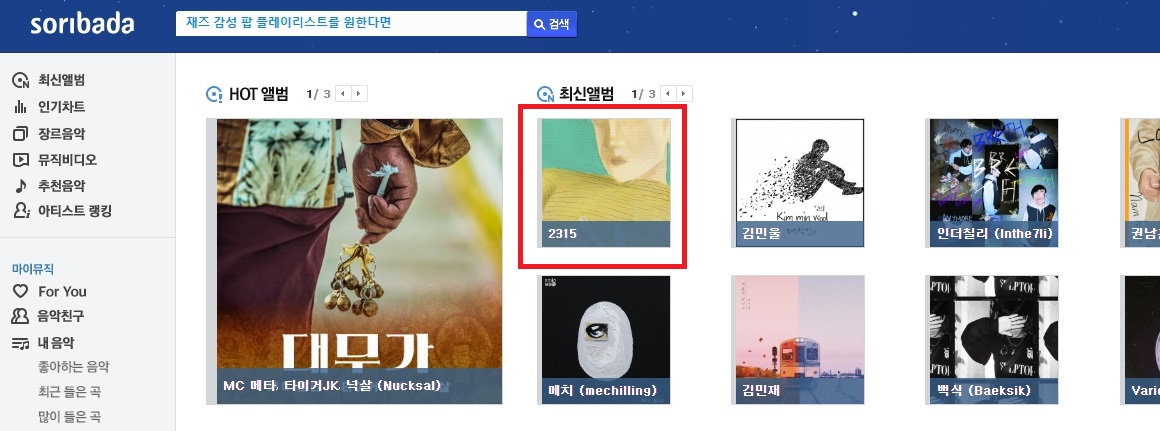Open 좋아하는 음악 link
Viewport: 1160px width, 431px height.
[73, 367]
